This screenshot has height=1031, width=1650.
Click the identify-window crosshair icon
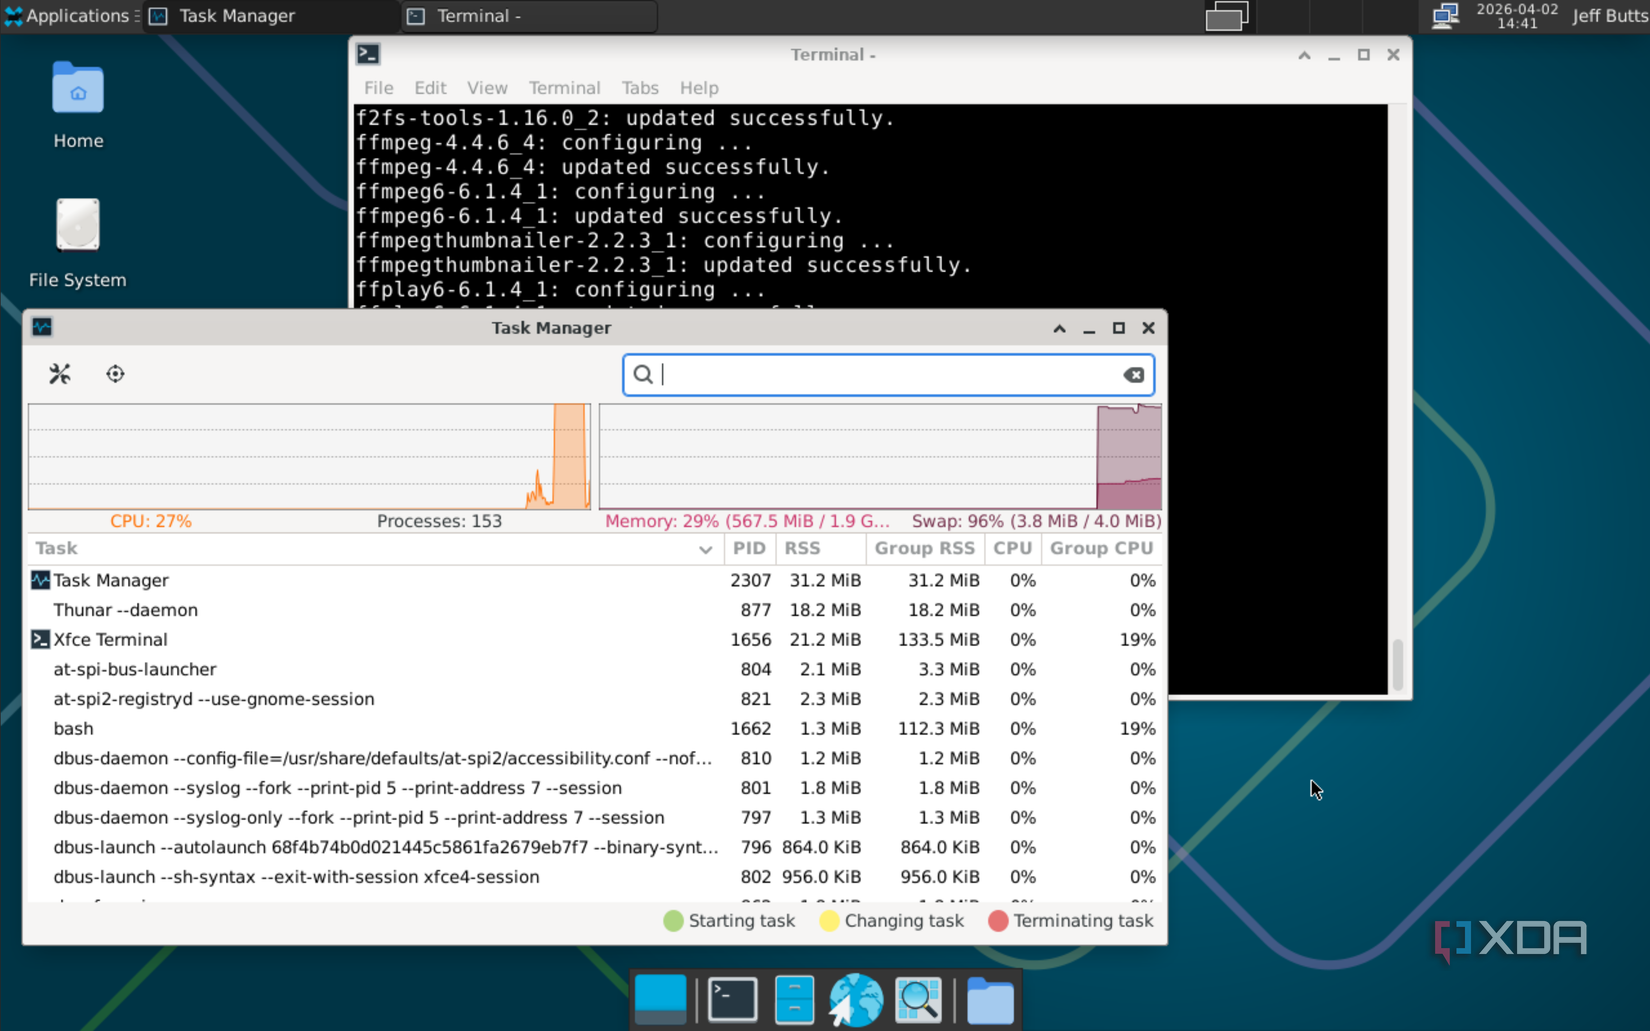point(115,373)
